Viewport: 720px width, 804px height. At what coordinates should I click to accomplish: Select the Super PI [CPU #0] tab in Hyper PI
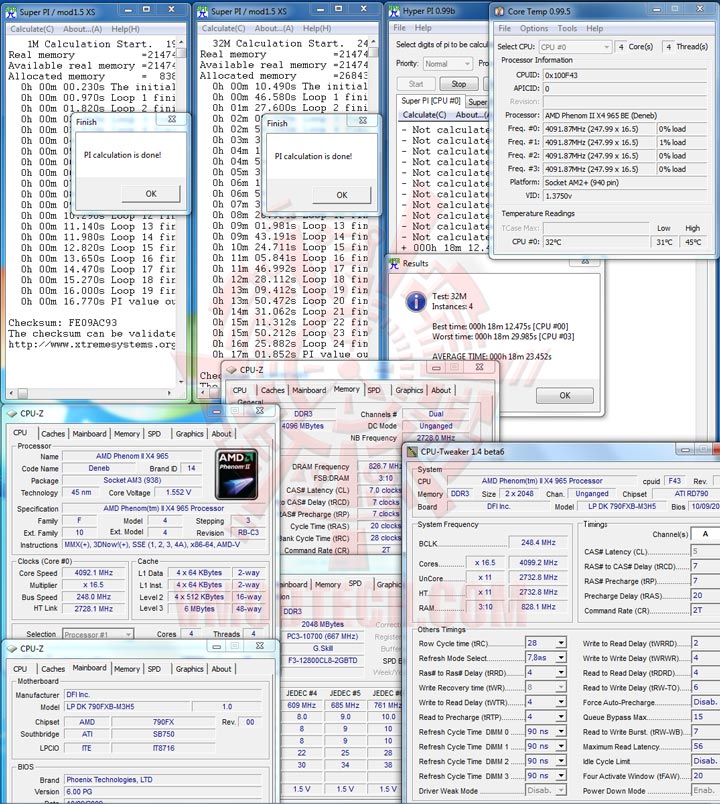pos(430,101)
